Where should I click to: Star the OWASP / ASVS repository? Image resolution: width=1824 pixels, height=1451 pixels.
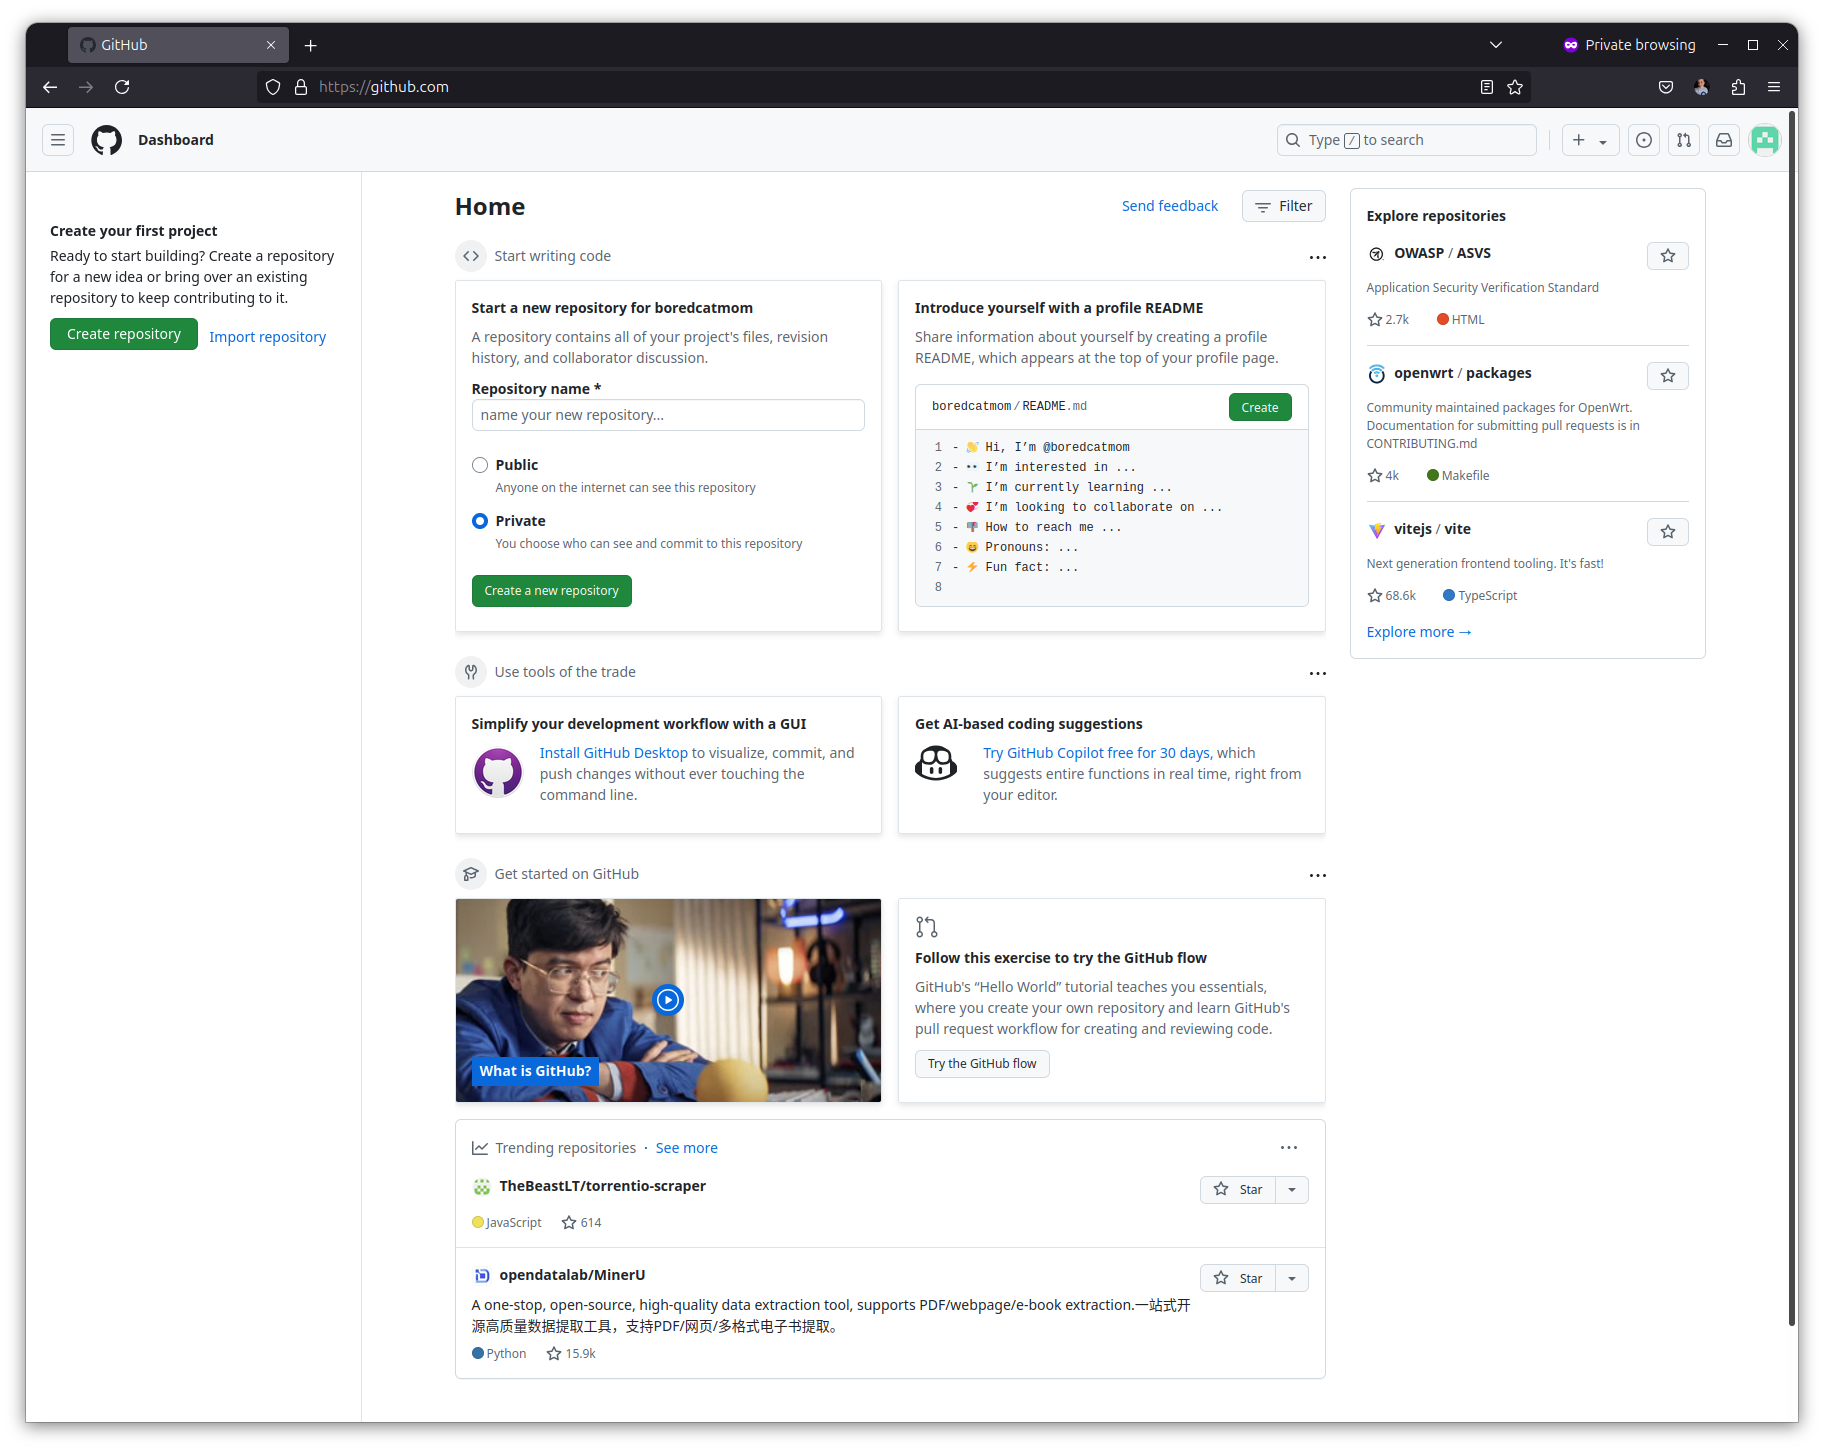pyautogui.click(x=1668, y=256)
